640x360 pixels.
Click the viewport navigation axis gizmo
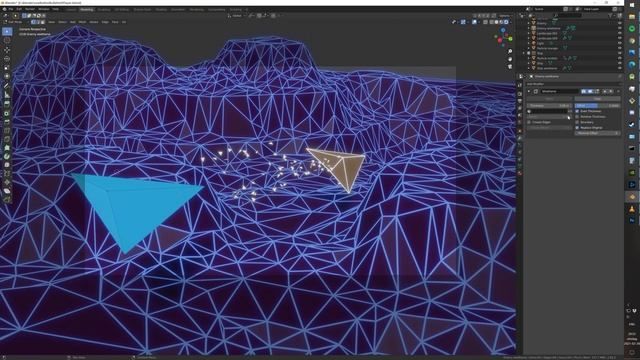click(504, 38)
